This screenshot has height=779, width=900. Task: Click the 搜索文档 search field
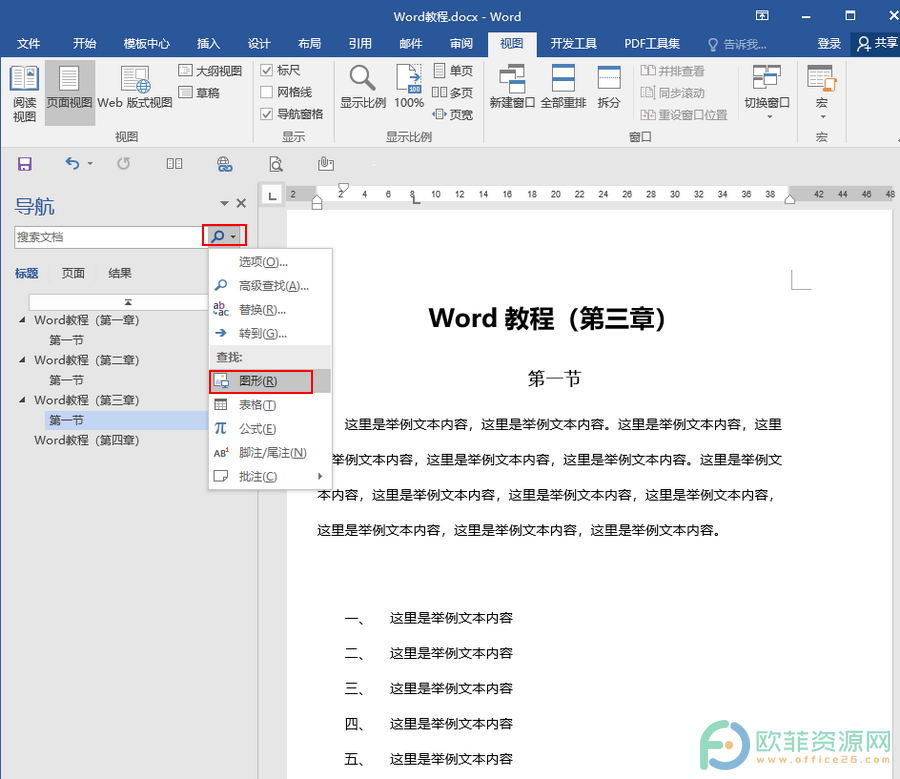pos(108,237)
